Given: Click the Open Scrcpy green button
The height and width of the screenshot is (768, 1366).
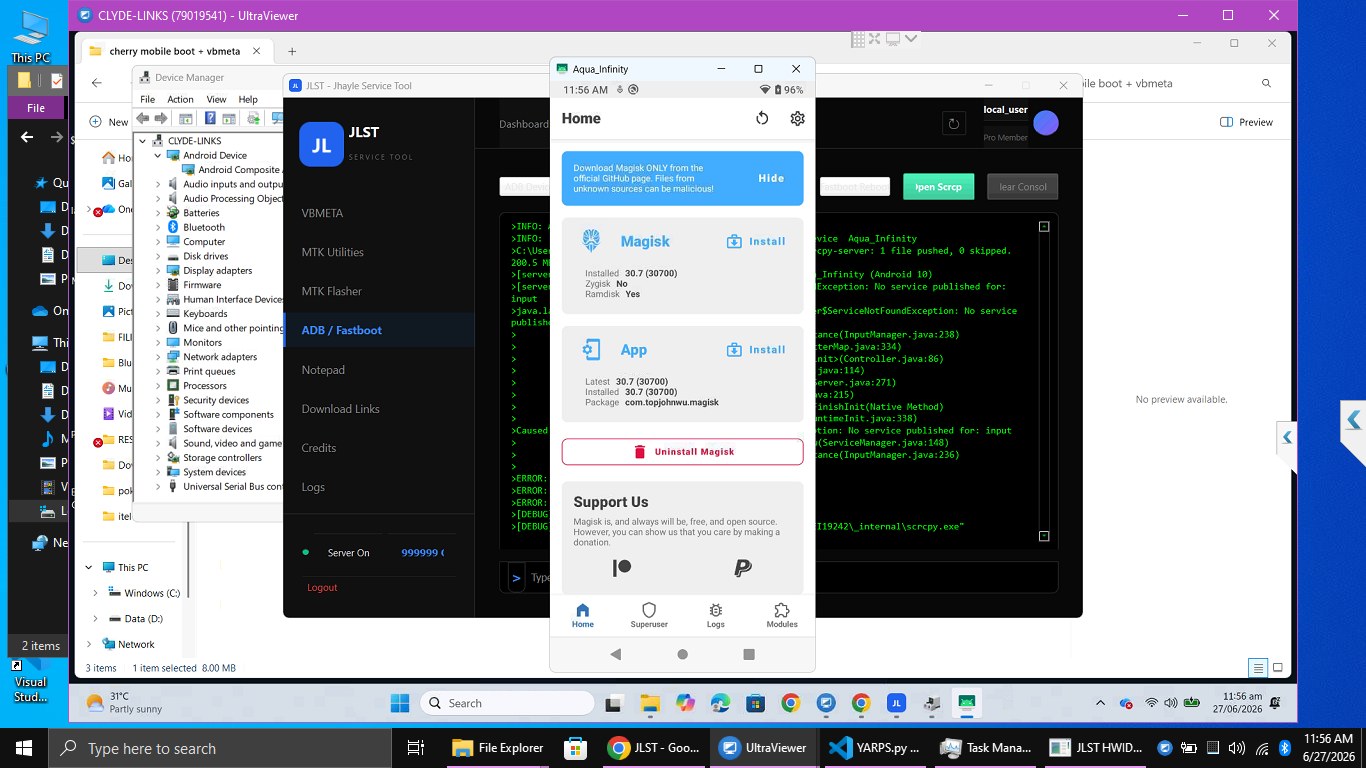Looking at the screenshot, I should tap(938, 187).
